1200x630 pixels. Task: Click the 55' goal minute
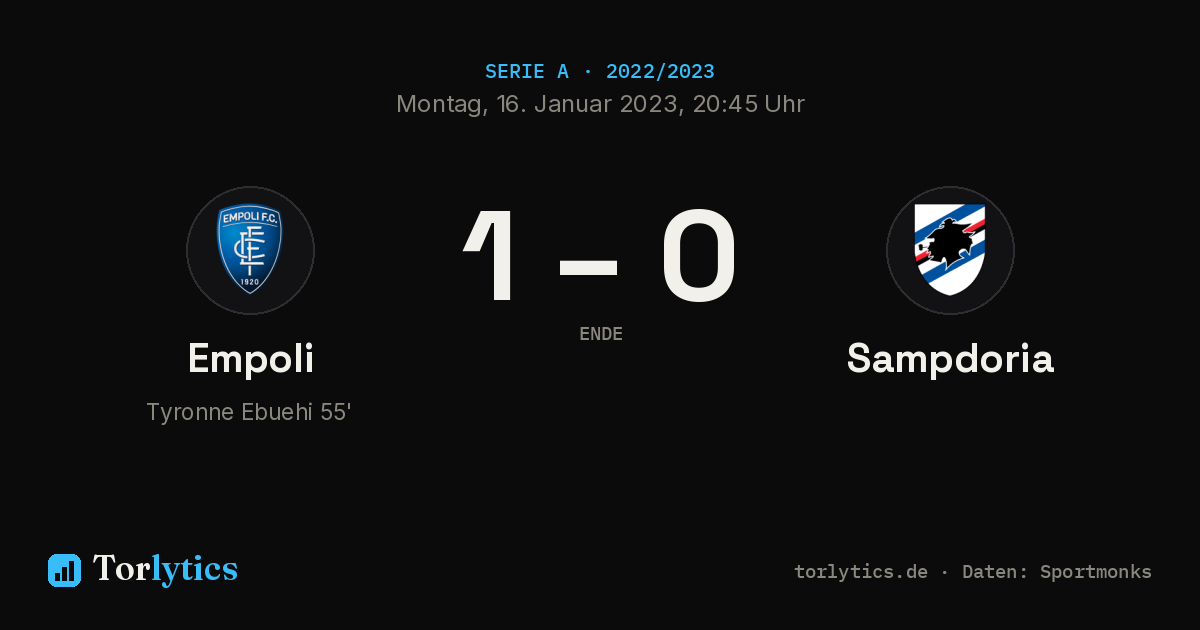[336, 411]
